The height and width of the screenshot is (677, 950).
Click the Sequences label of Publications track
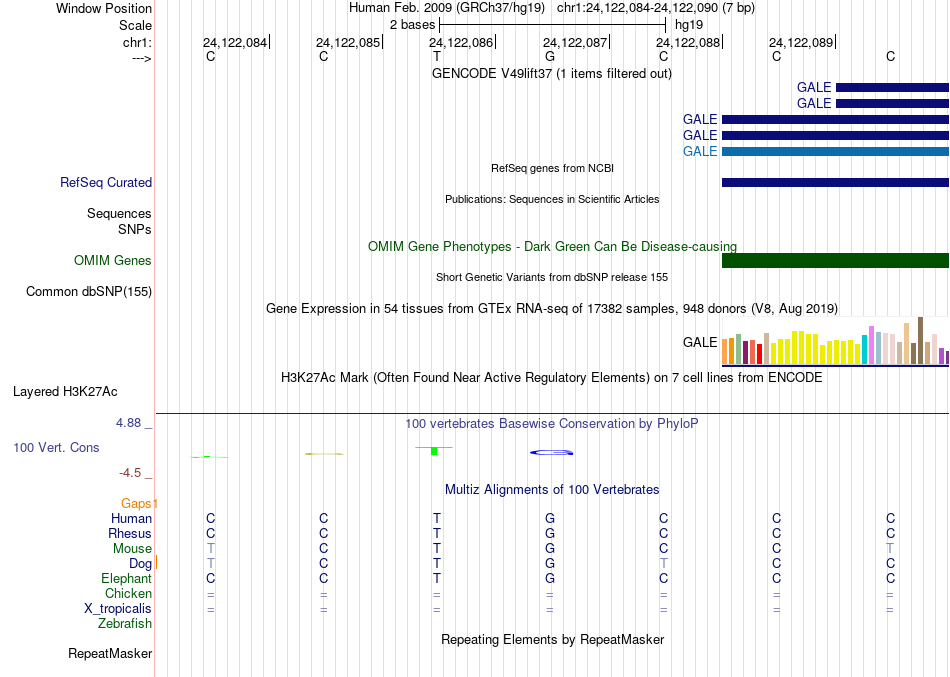[x=119, y=213]
